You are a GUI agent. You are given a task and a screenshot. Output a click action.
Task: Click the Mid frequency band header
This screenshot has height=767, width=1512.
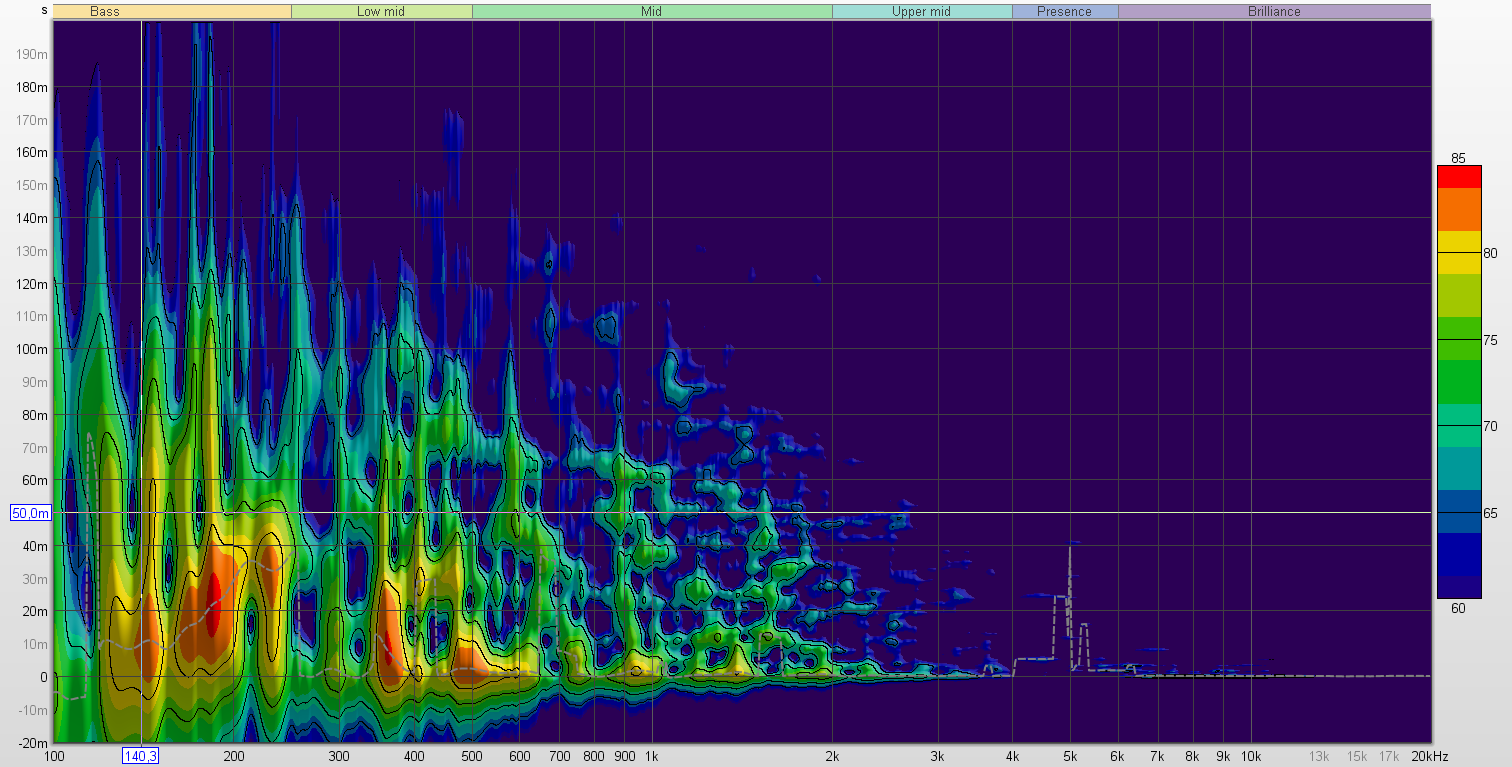click(x=651, y=11)
